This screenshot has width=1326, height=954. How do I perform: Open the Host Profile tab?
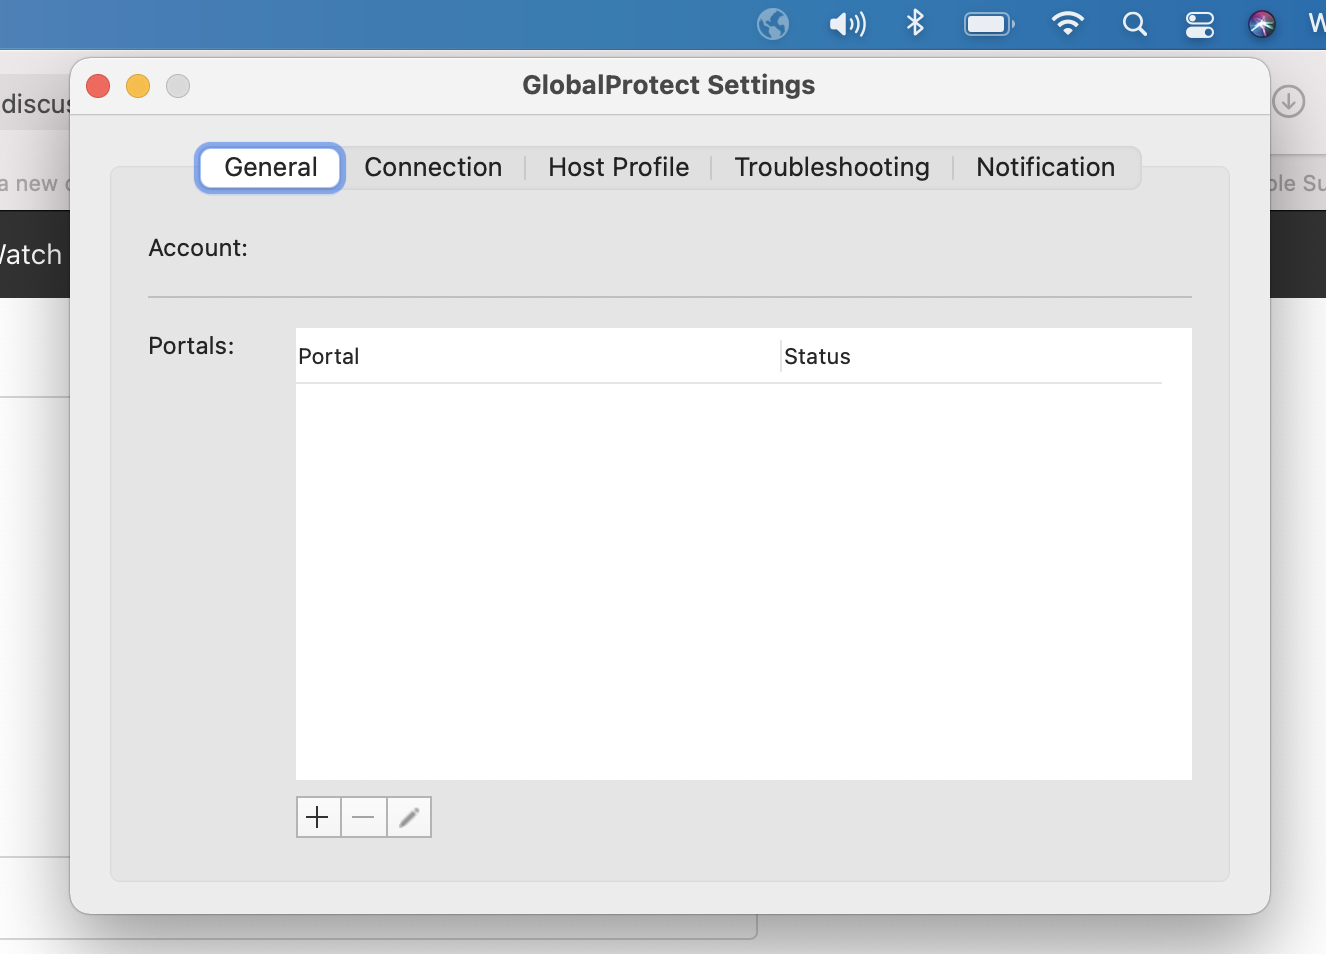tap(618, 167)
